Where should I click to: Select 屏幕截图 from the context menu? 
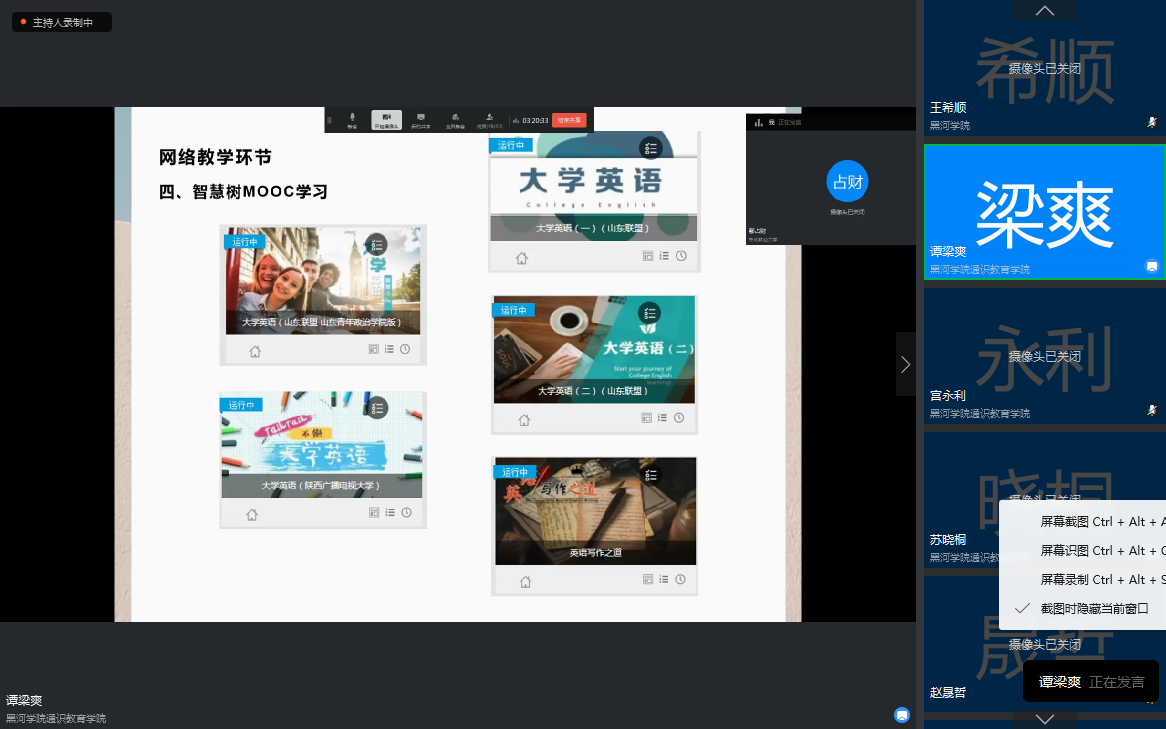[x=1100, y=521]
